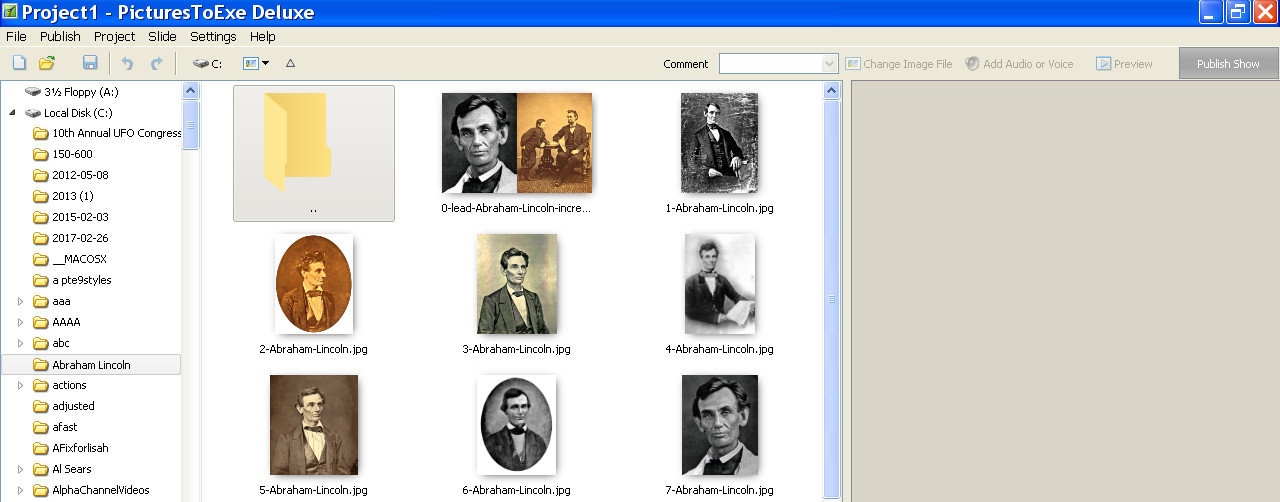This screenshot has height=502, width=1280.
Task: Open the Publish menu
Action: (60, 36)
